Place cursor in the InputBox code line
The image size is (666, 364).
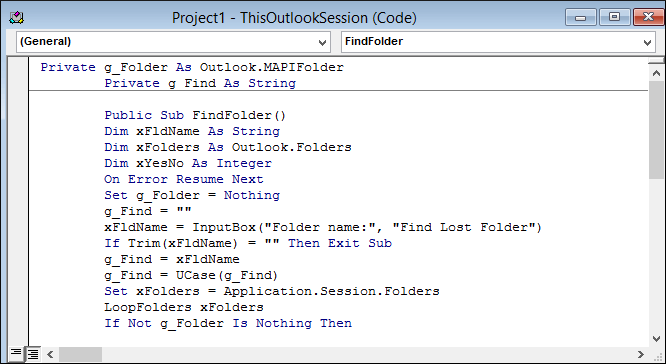click(323, 227)
